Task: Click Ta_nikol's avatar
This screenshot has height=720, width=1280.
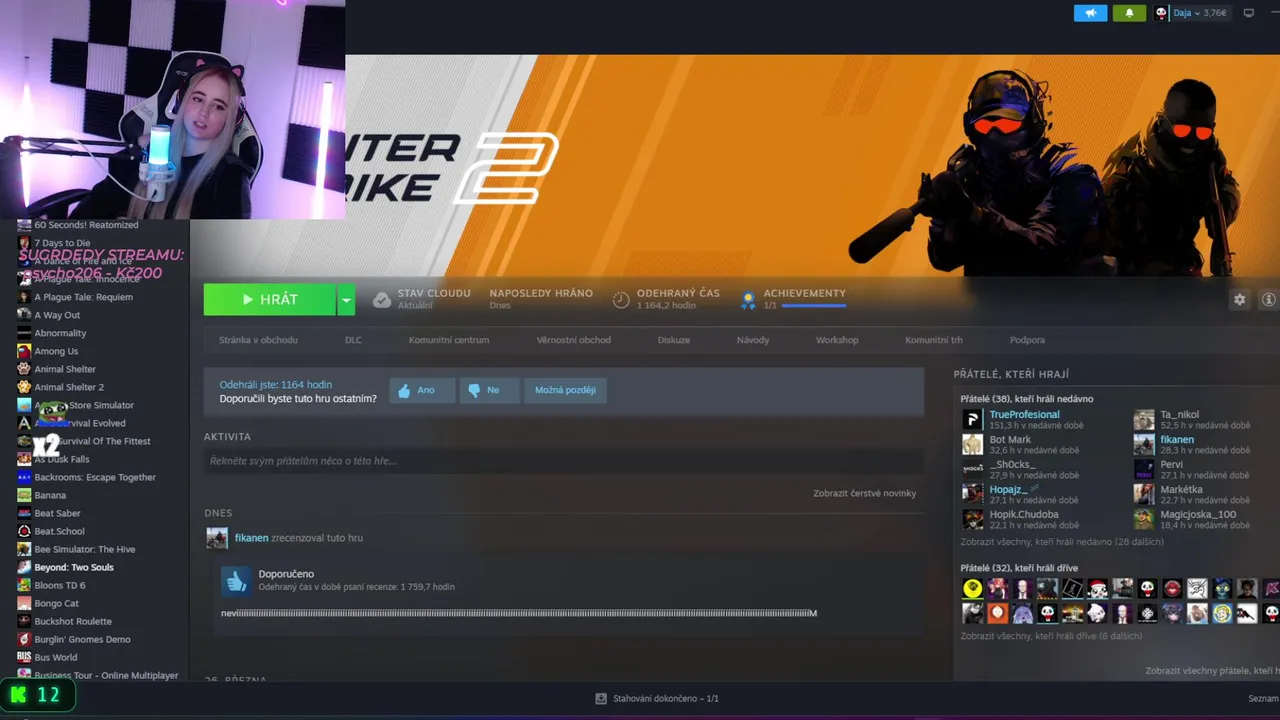Action: 1144,419
